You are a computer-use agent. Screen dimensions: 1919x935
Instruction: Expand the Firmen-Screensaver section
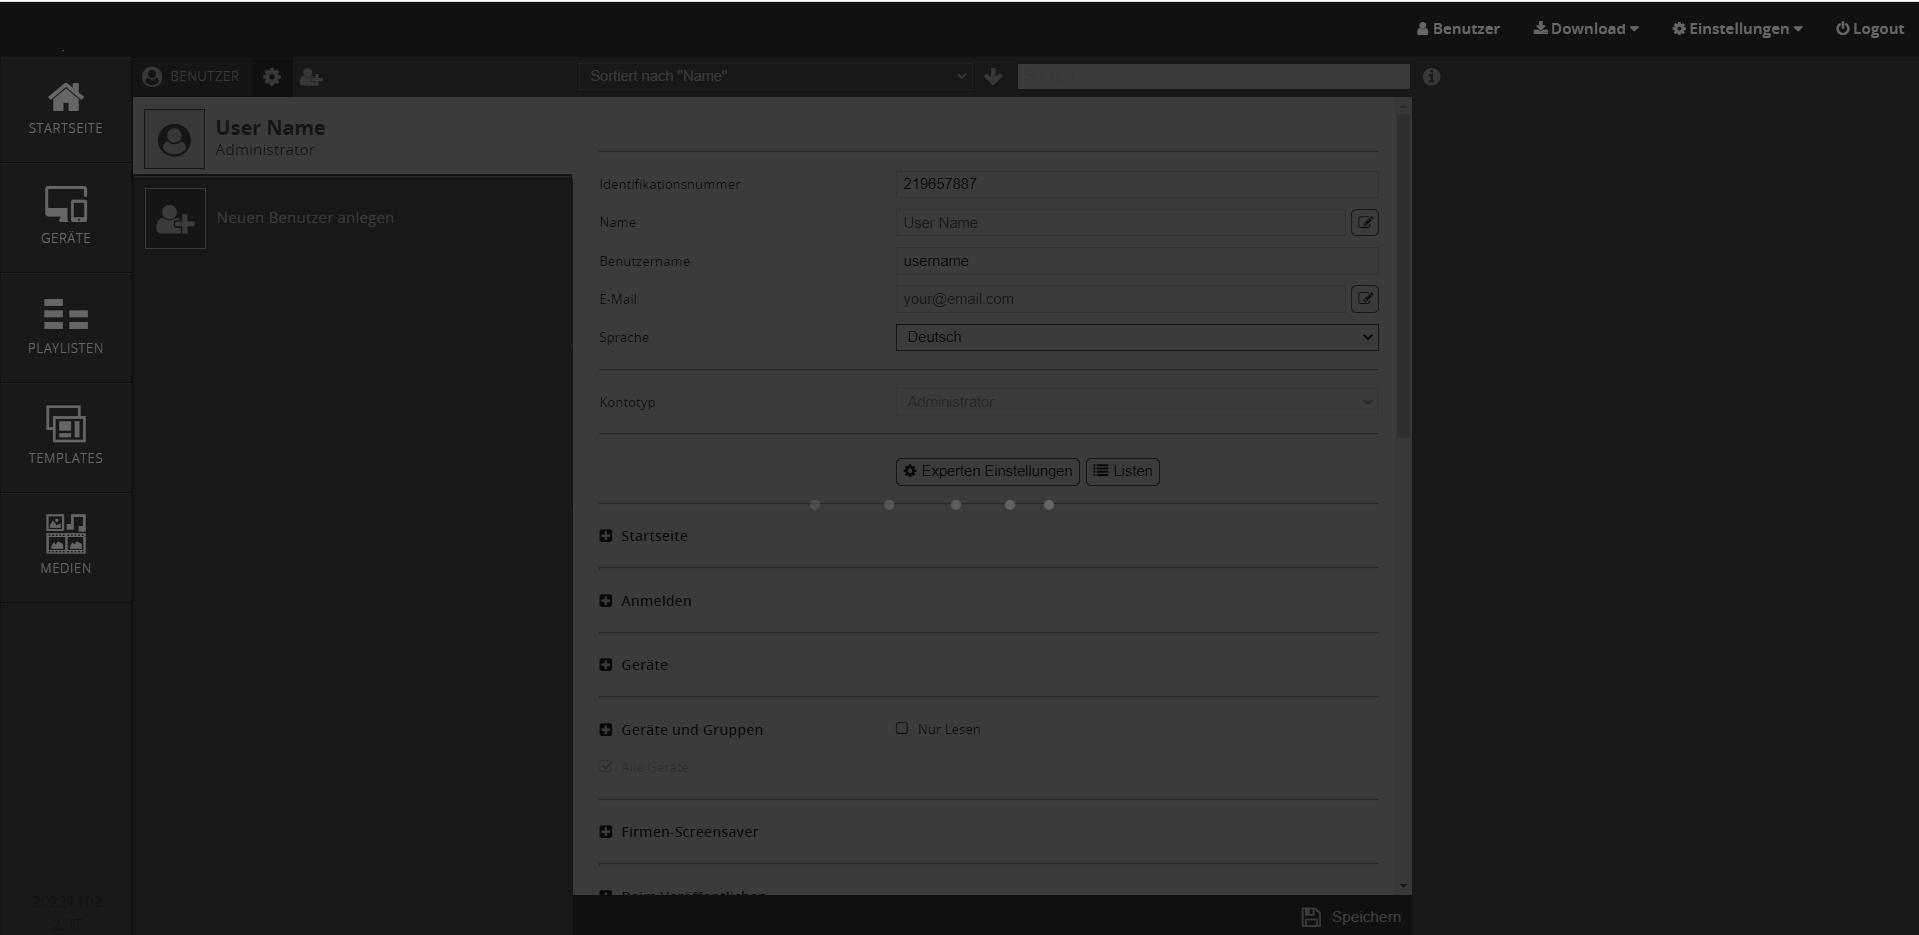[606, 832]
